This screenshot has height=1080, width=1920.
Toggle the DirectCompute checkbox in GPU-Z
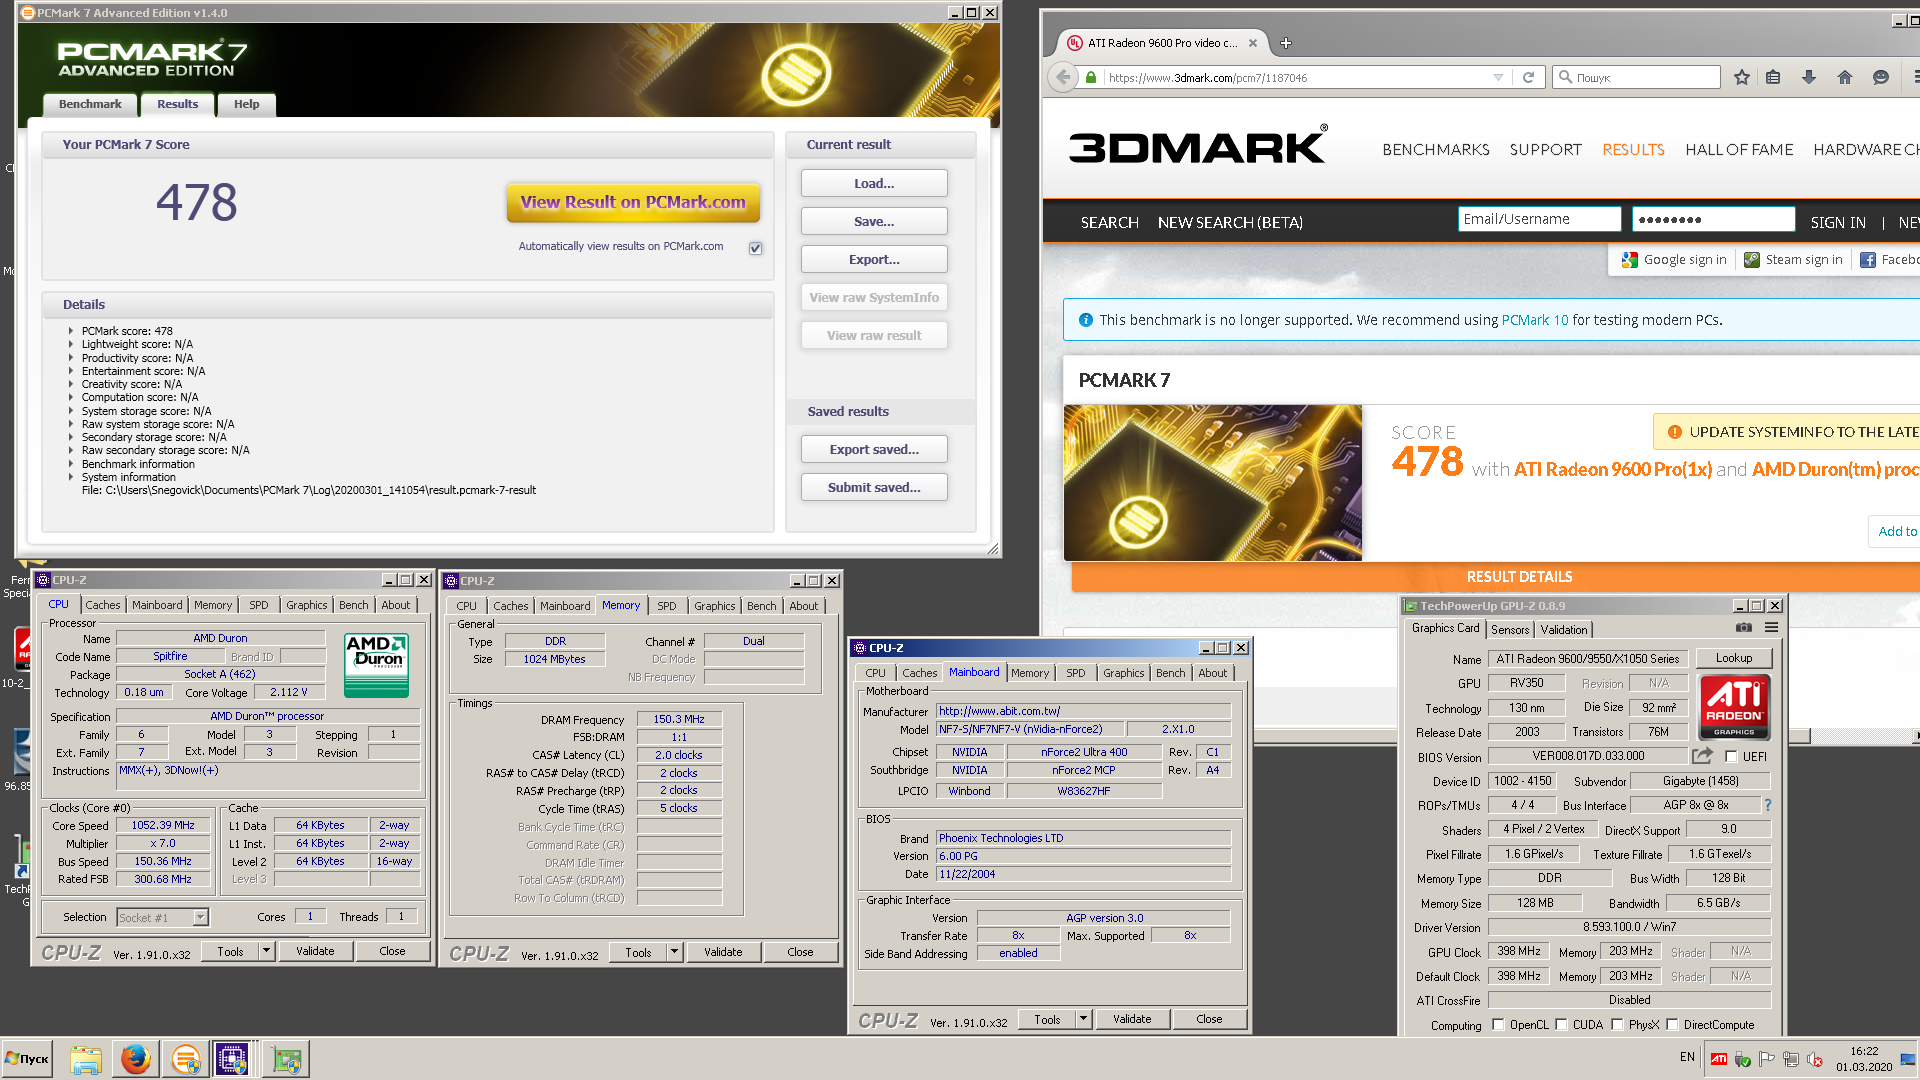[1672, 1025]
